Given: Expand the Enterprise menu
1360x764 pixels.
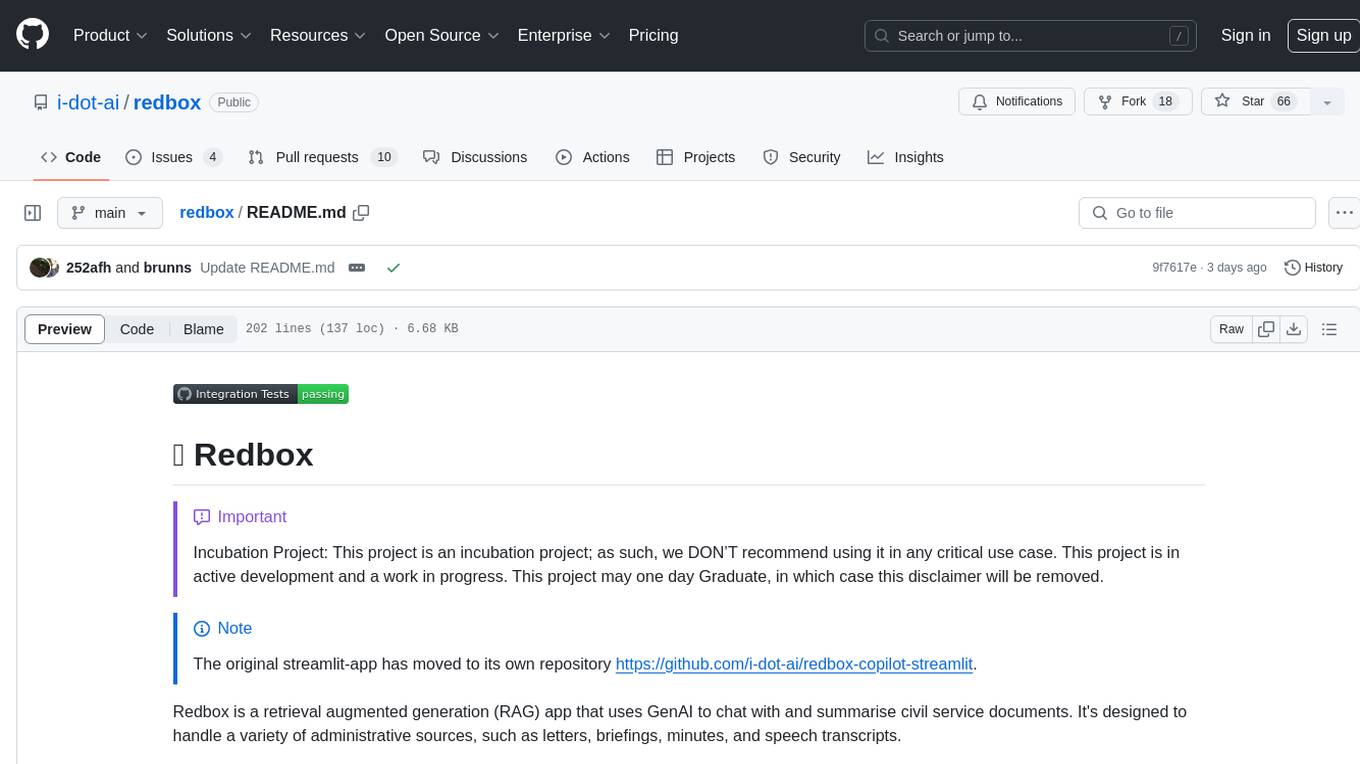Looking at the screenshot, I should [563, 35].
